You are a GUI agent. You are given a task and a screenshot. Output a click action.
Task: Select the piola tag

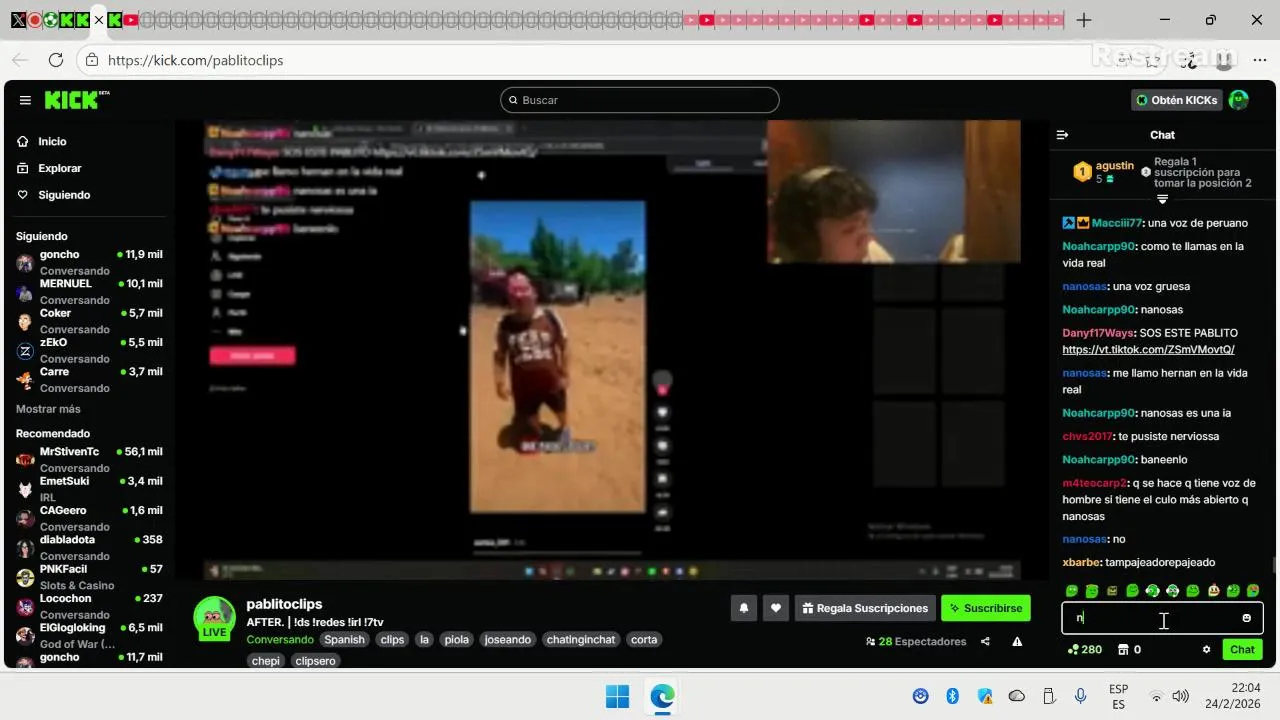point(457,640)
